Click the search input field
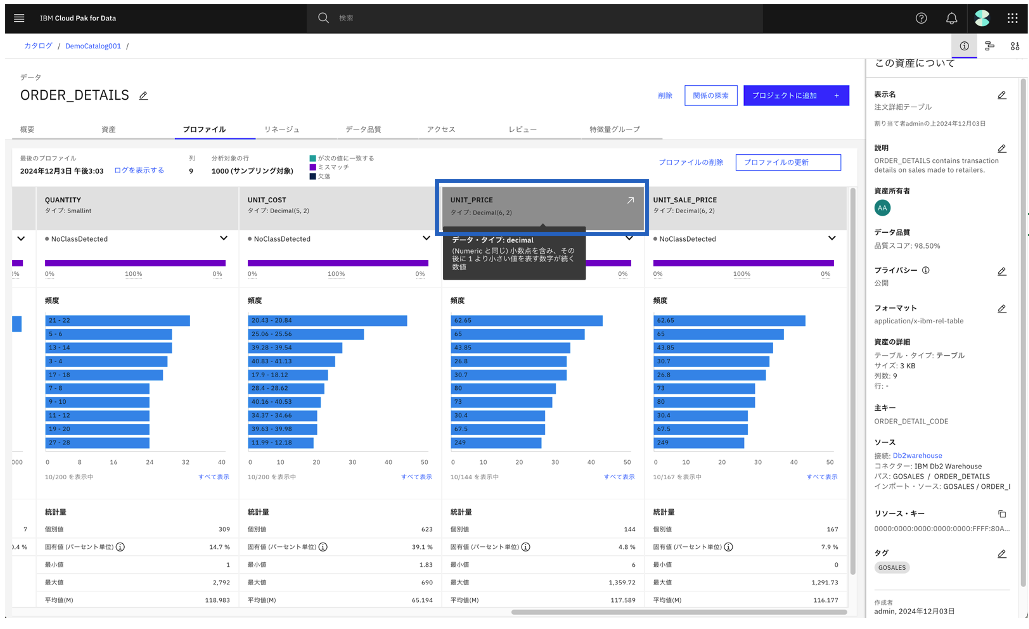Image resolution: width=1029 pixels, height=629 pixels. click(x=535, y=18)
